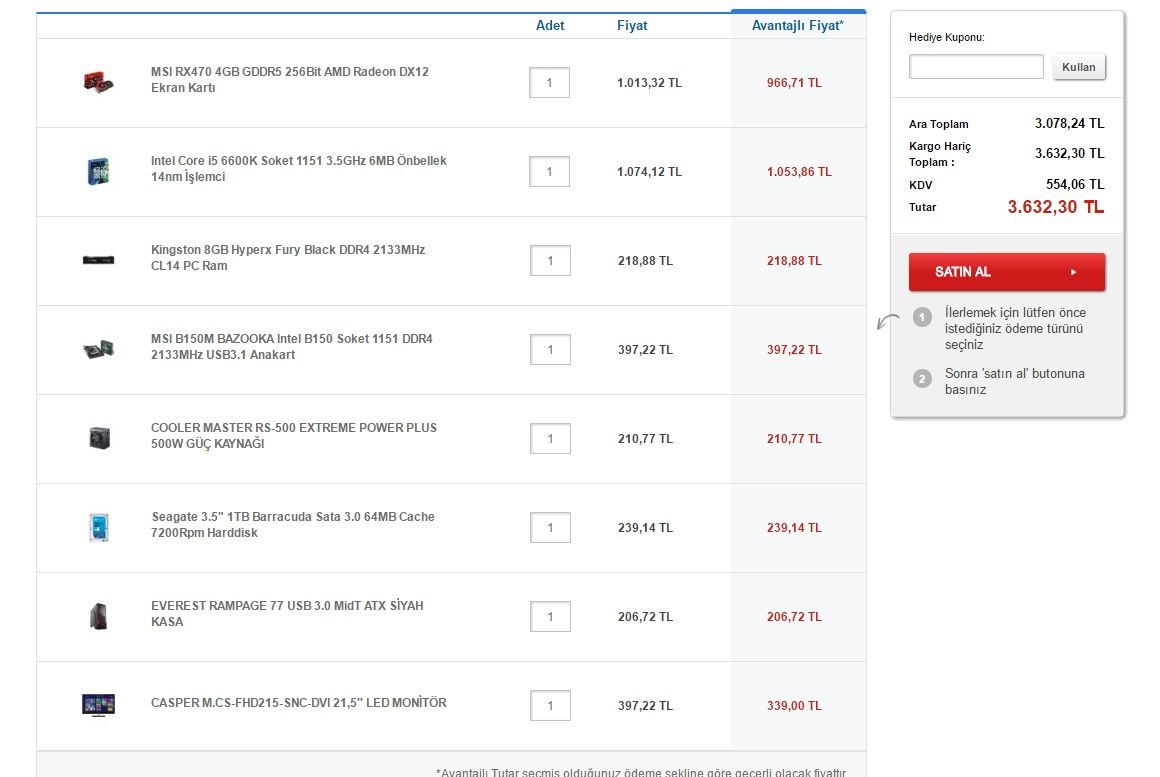Click Fiyat value 397,22 TL for Casper monitor
The image size is (1160, 777).
pyautogui.click(x=645, y=706)
